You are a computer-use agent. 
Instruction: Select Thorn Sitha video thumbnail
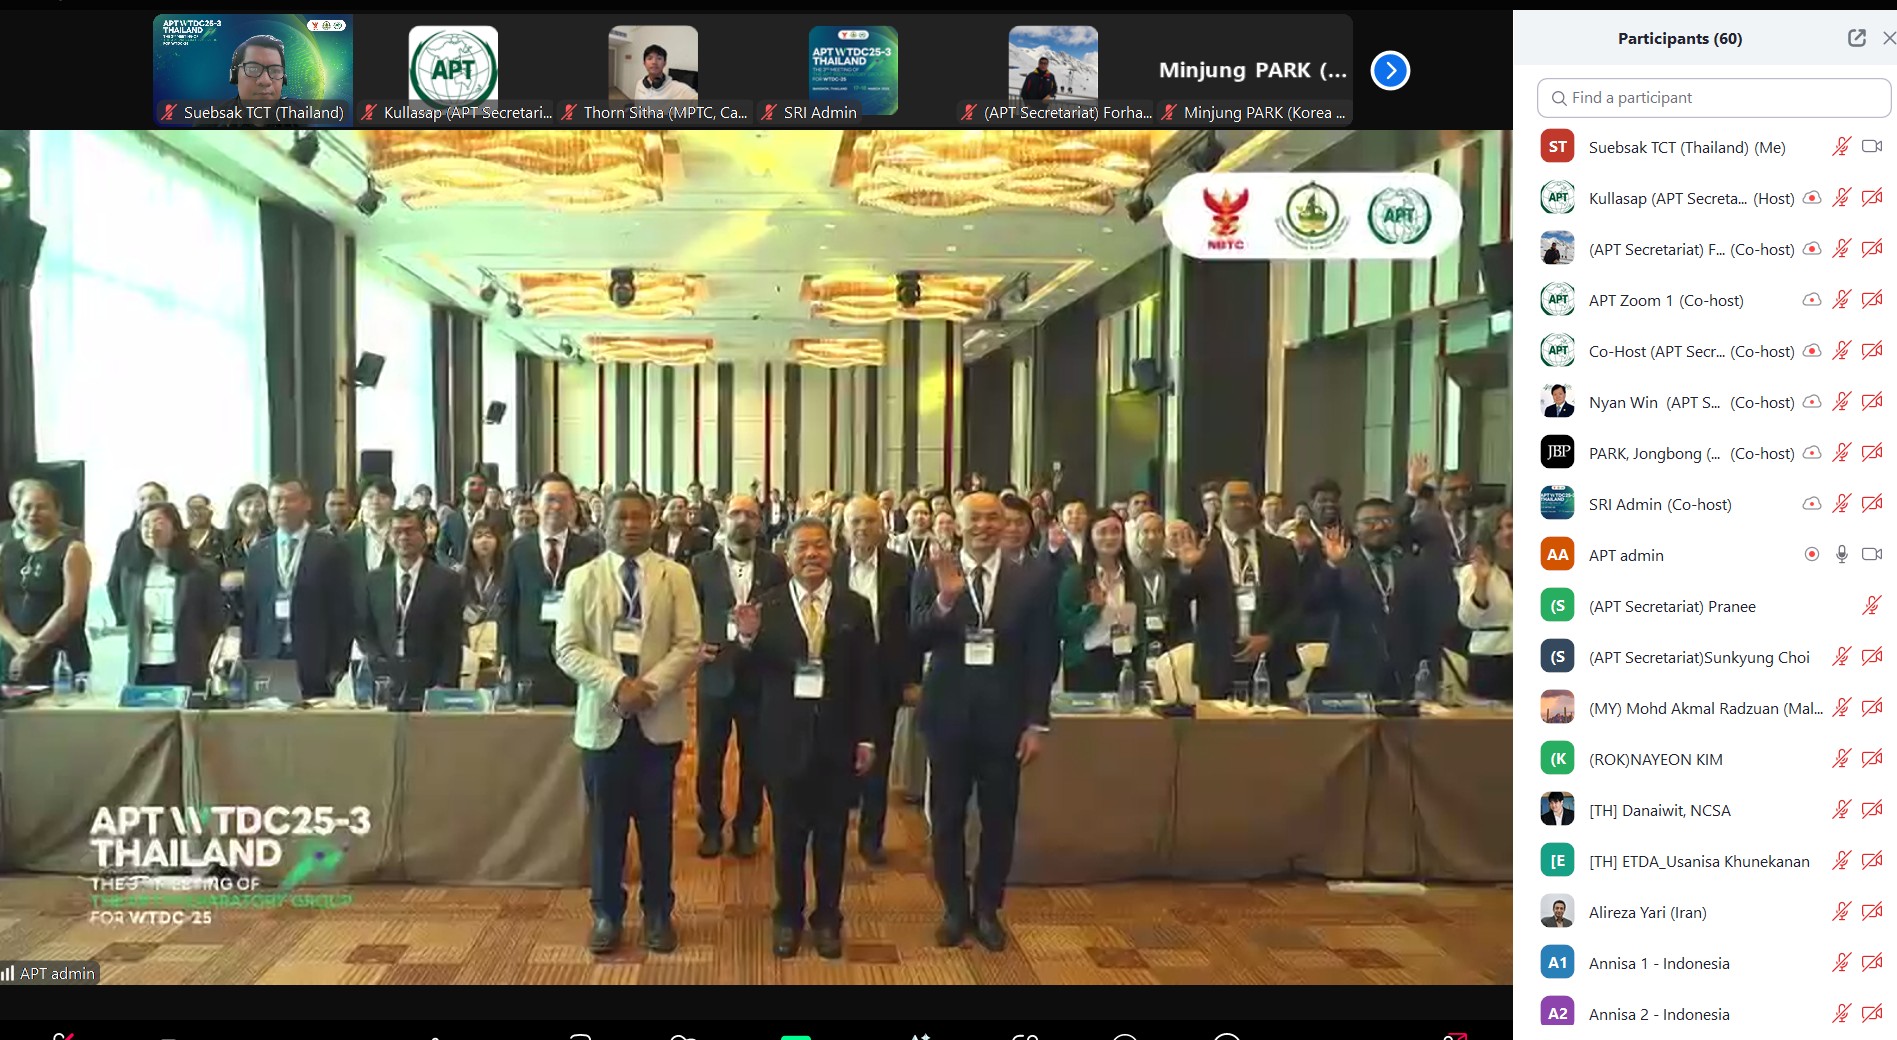click(x=653, y=70)
